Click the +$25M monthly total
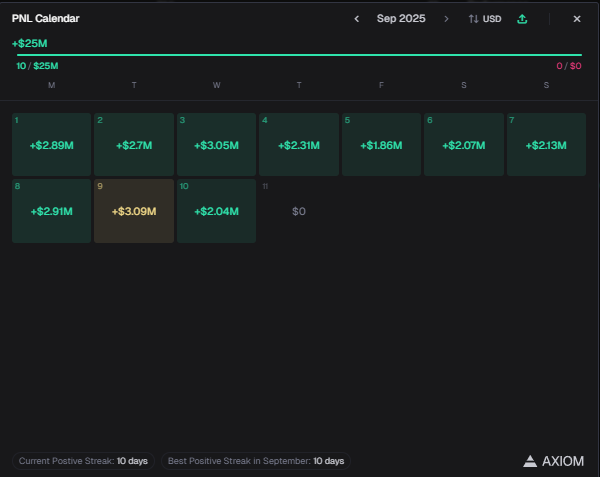Screen dimensions: 600x477 [29, 43]
